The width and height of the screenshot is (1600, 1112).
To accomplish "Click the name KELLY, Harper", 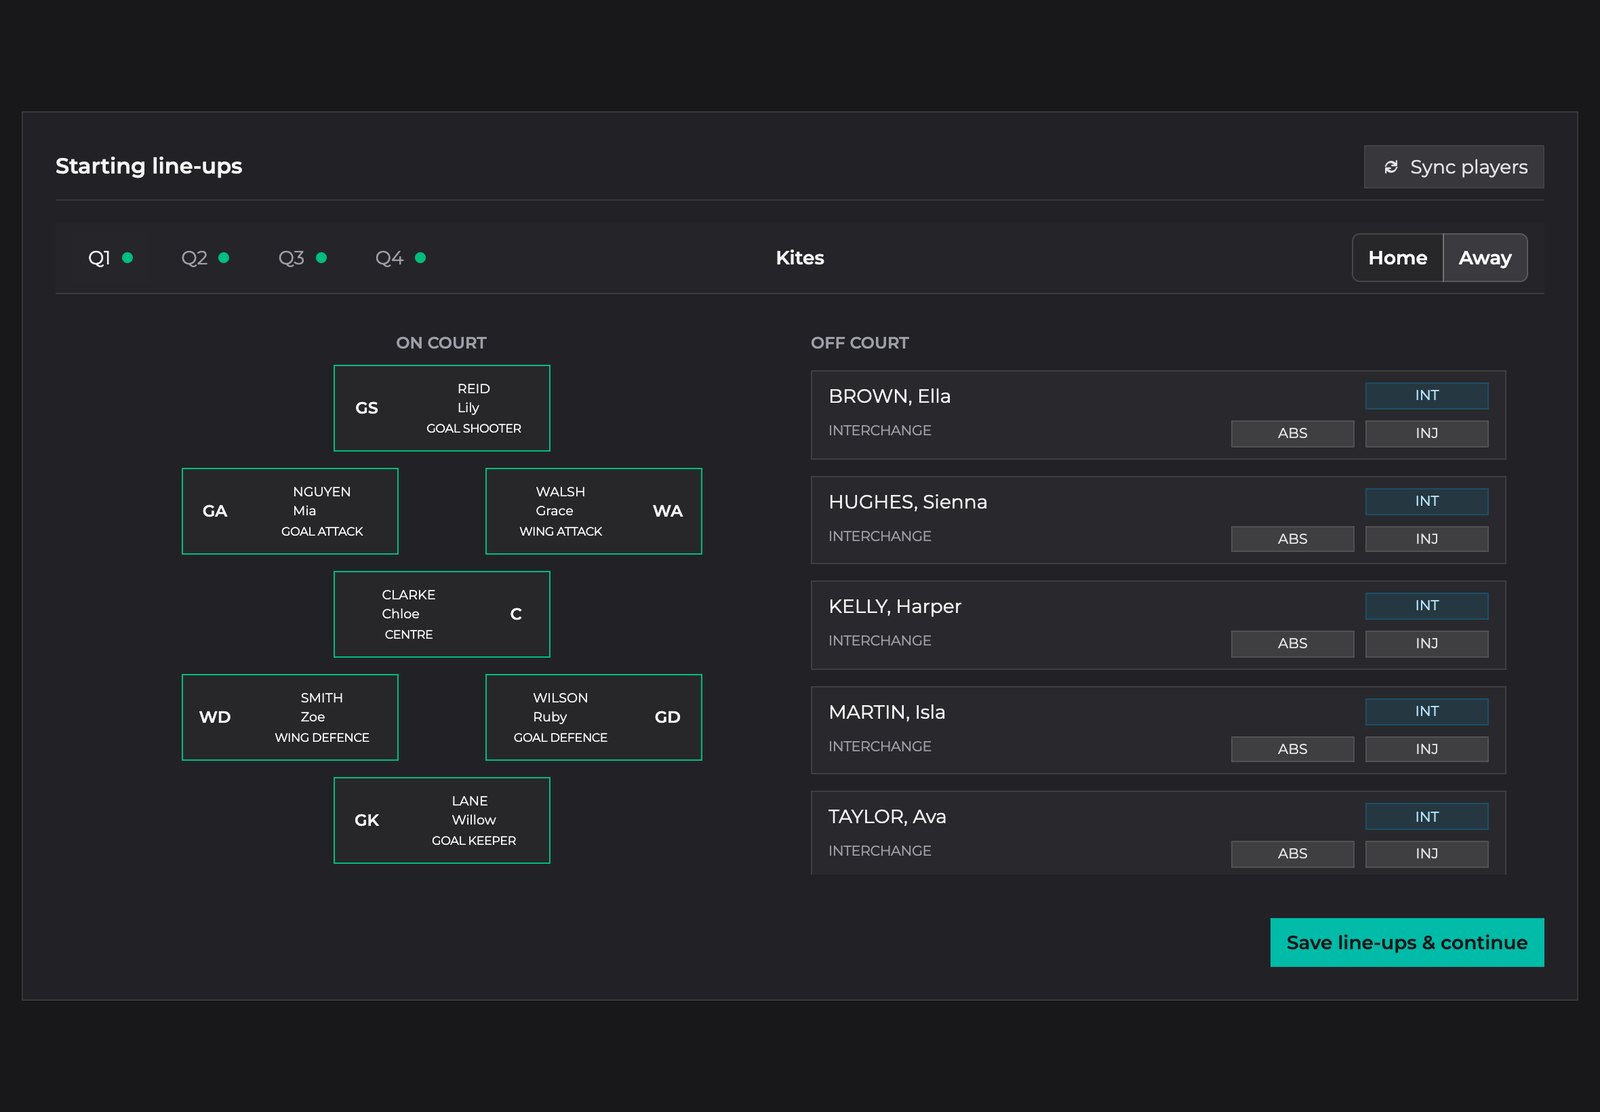I will [x=895, y=607].
